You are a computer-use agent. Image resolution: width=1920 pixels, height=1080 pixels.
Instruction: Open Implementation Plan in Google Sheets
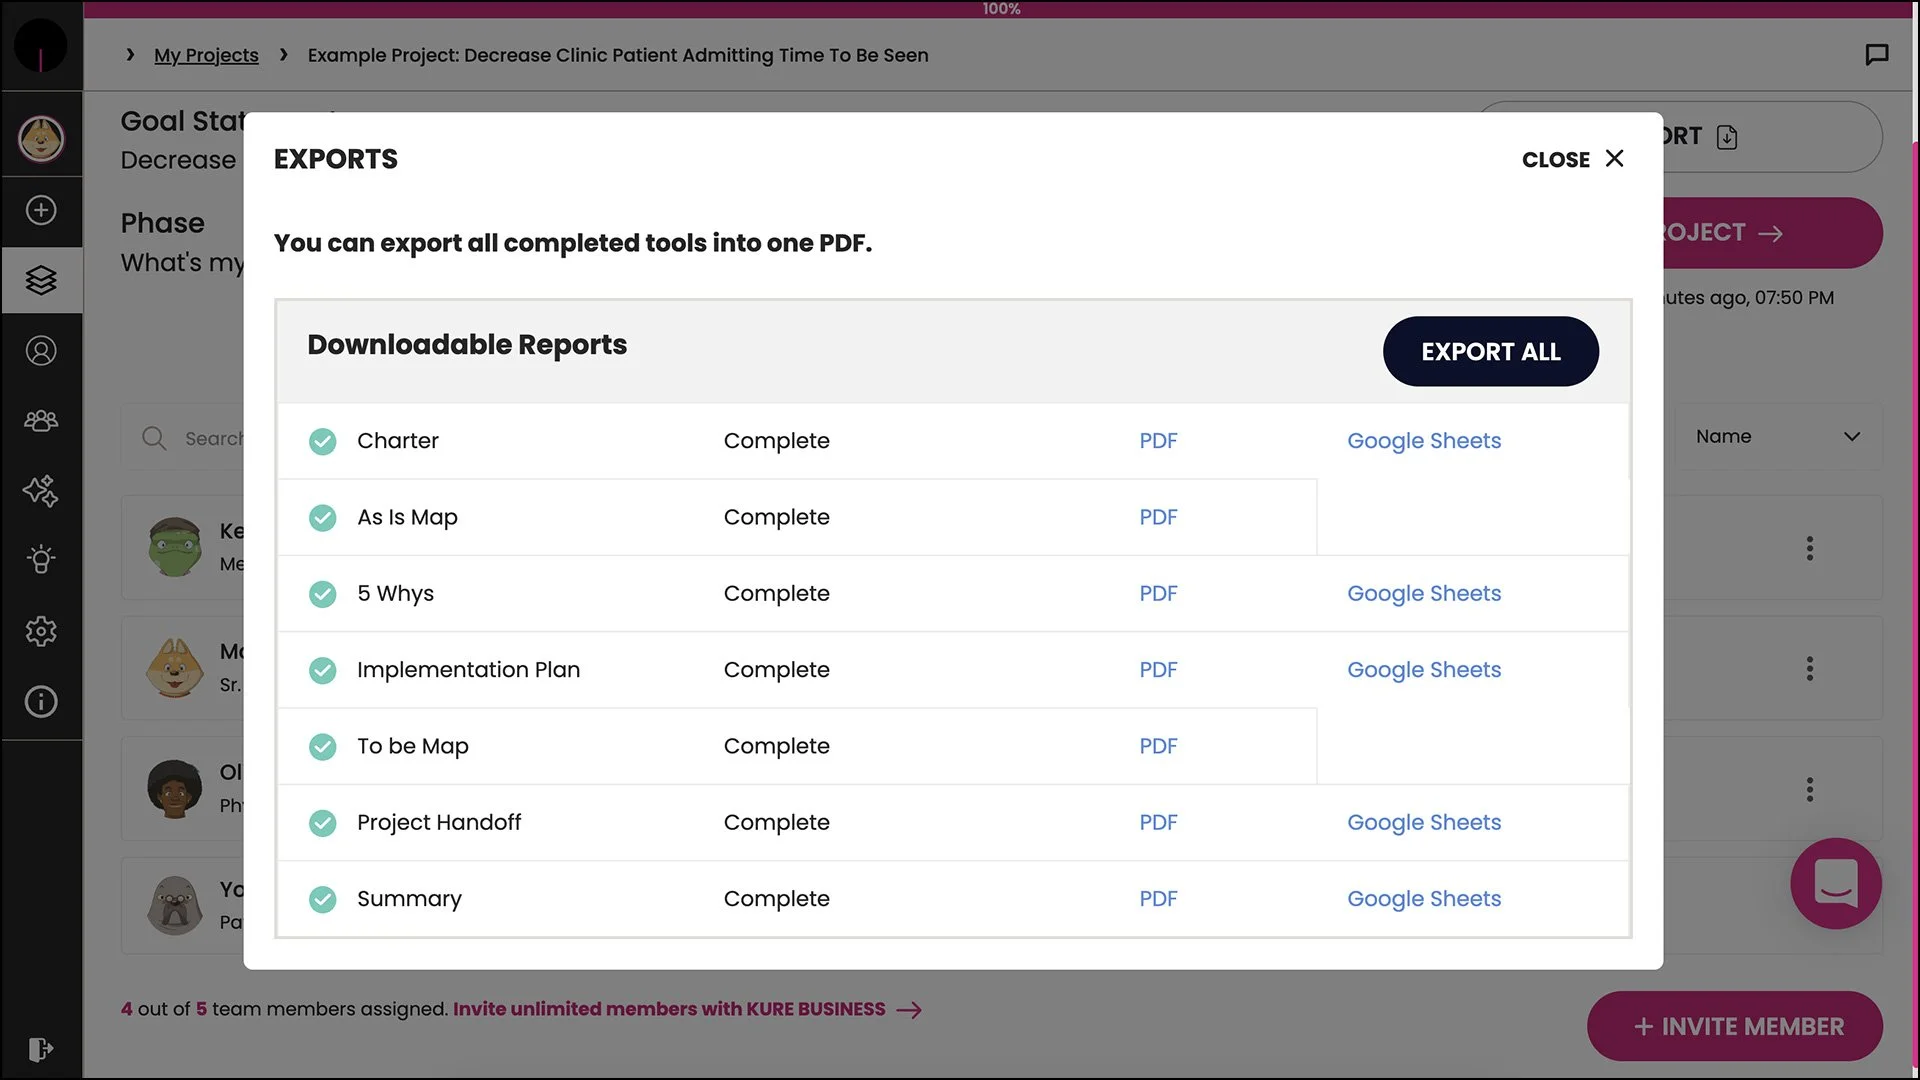[x=1423, y=670]
